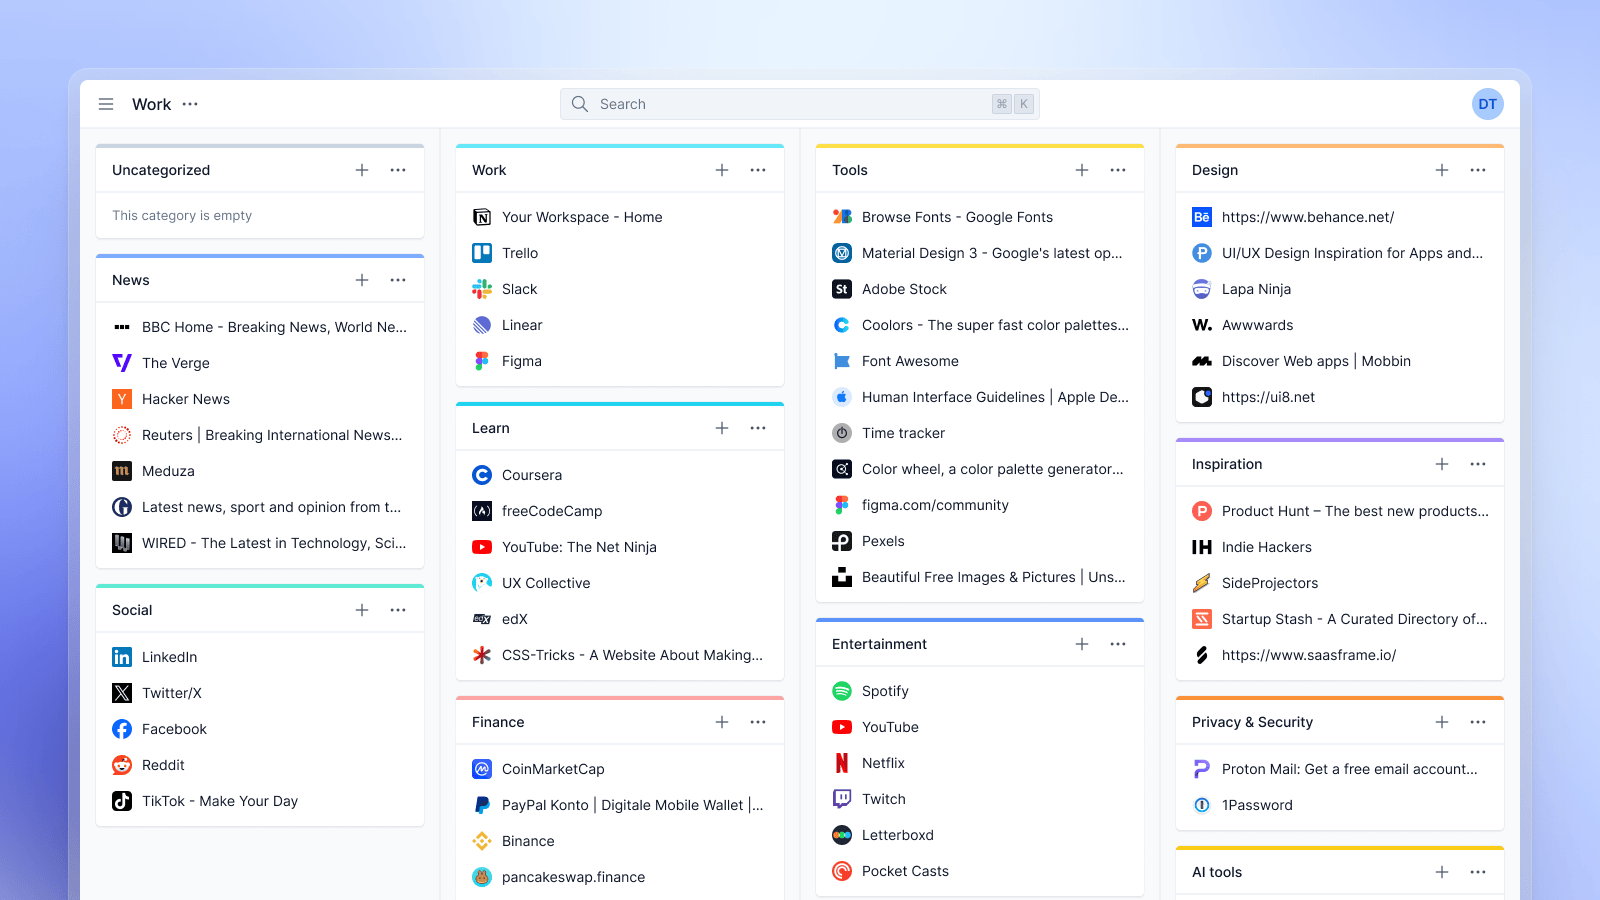Add a bookmark to AI tools category
Screen dimensions: 1600x900
point(1442,872)
